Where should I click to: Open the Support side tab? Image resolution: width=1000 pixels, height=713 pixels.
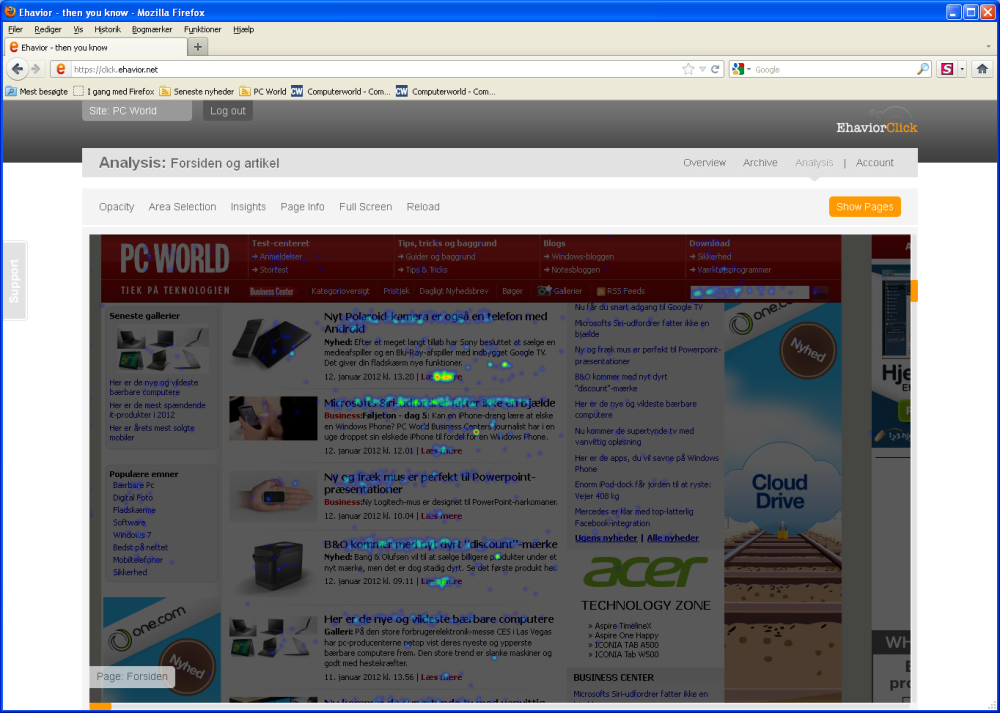click(x=15, y=281)
